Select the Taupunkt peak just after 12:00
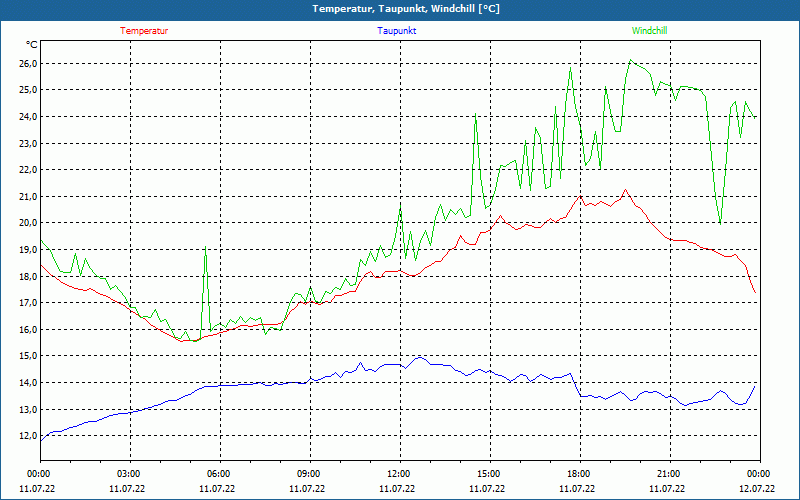Image resolution: width=800 pixels, height=500 pixels. pos(419,357)
